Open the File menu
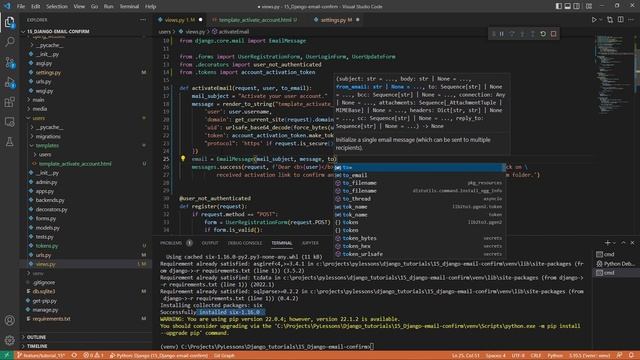The height and width of the screenshot is (360, 640). coord(21,7)
